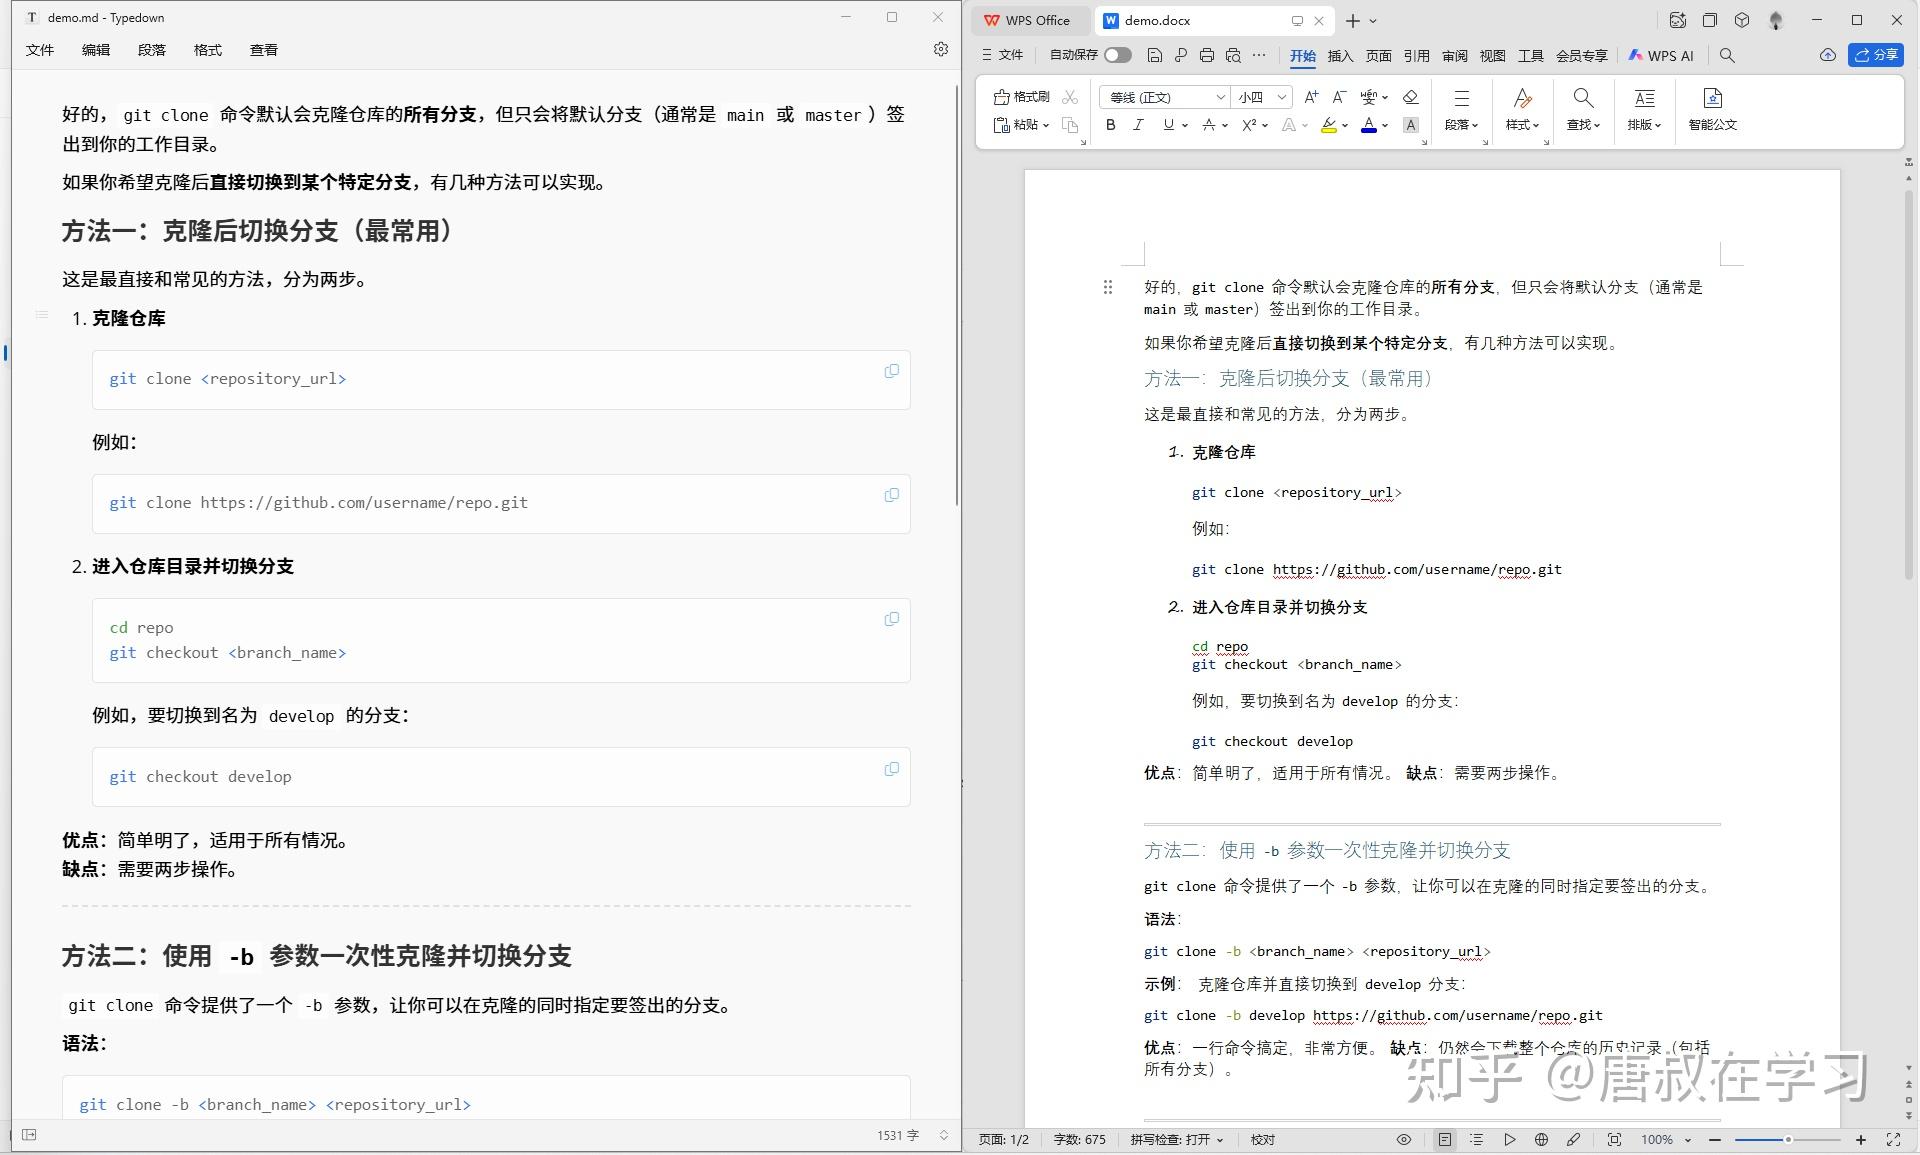Screen dimensions: 1920x1155
Task: Click the 智能公文 smart document icon
Action: [x=1713, y=110]
